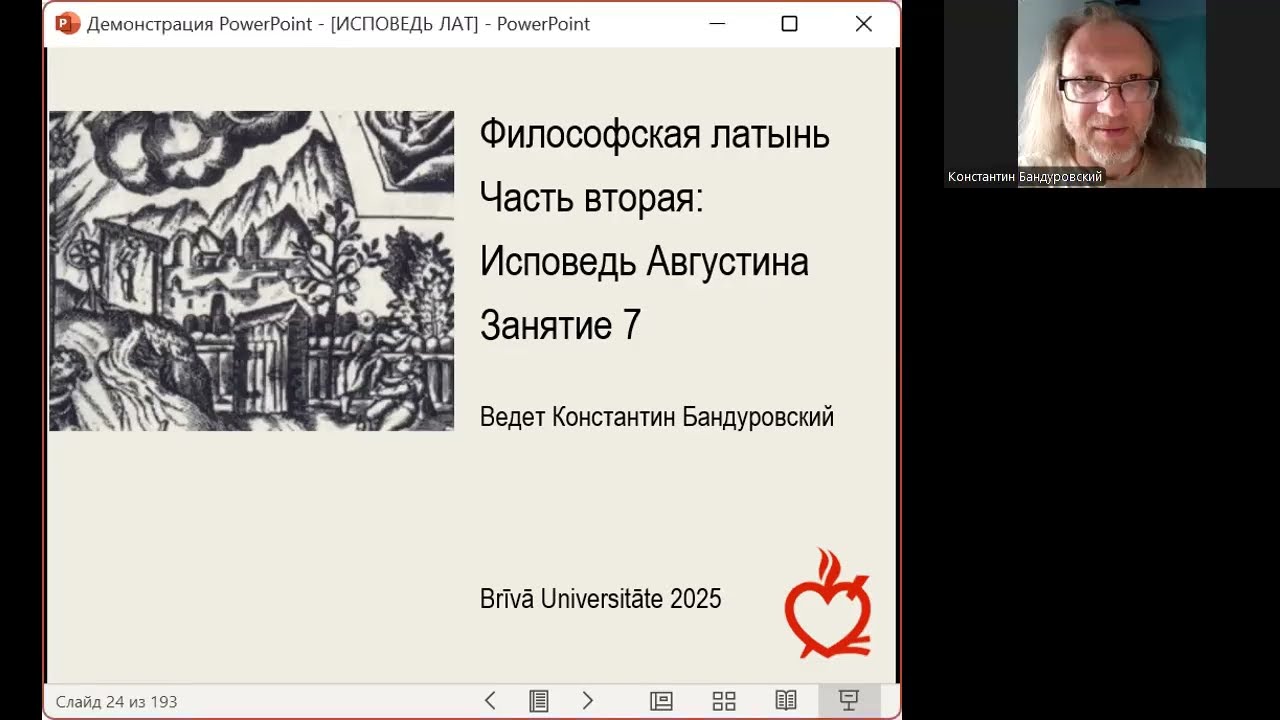Screen dimensions: 1280x720
Task: Minimize the PowerPoint presentation window
Action: tap(717, 24)
